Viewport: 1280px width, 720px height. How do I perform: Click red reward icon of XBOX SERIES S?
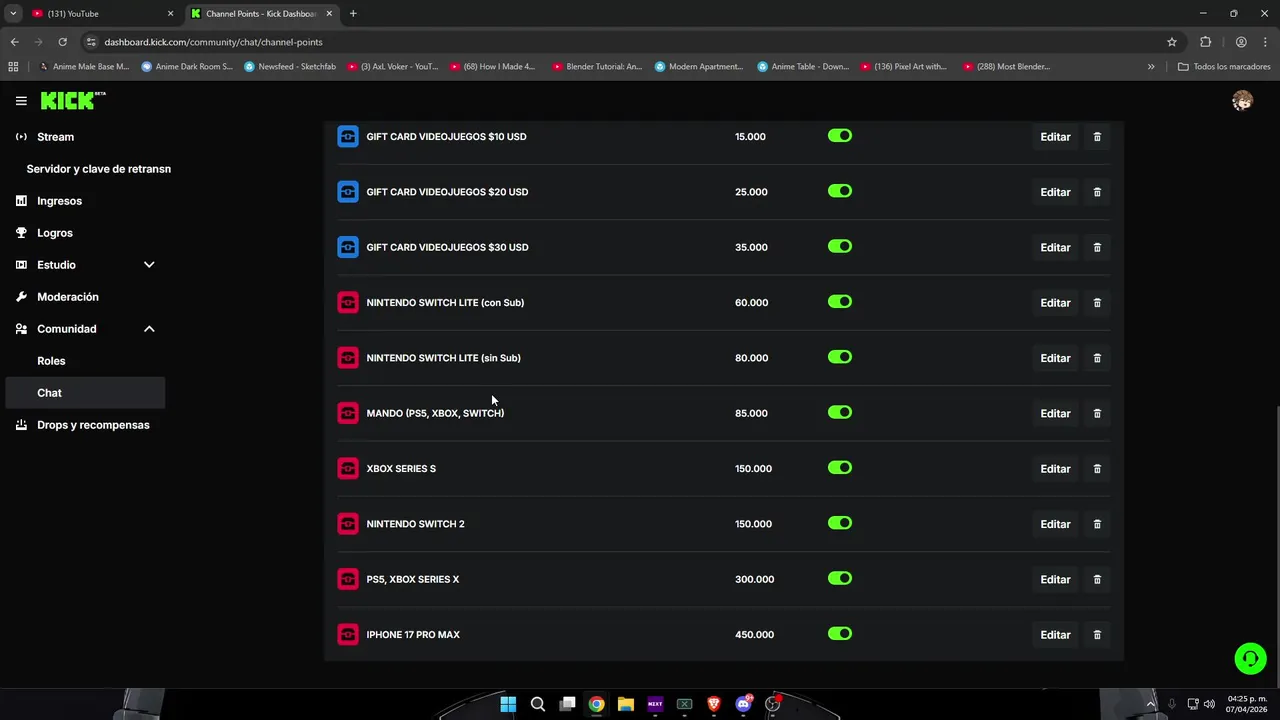coord(348,469)
